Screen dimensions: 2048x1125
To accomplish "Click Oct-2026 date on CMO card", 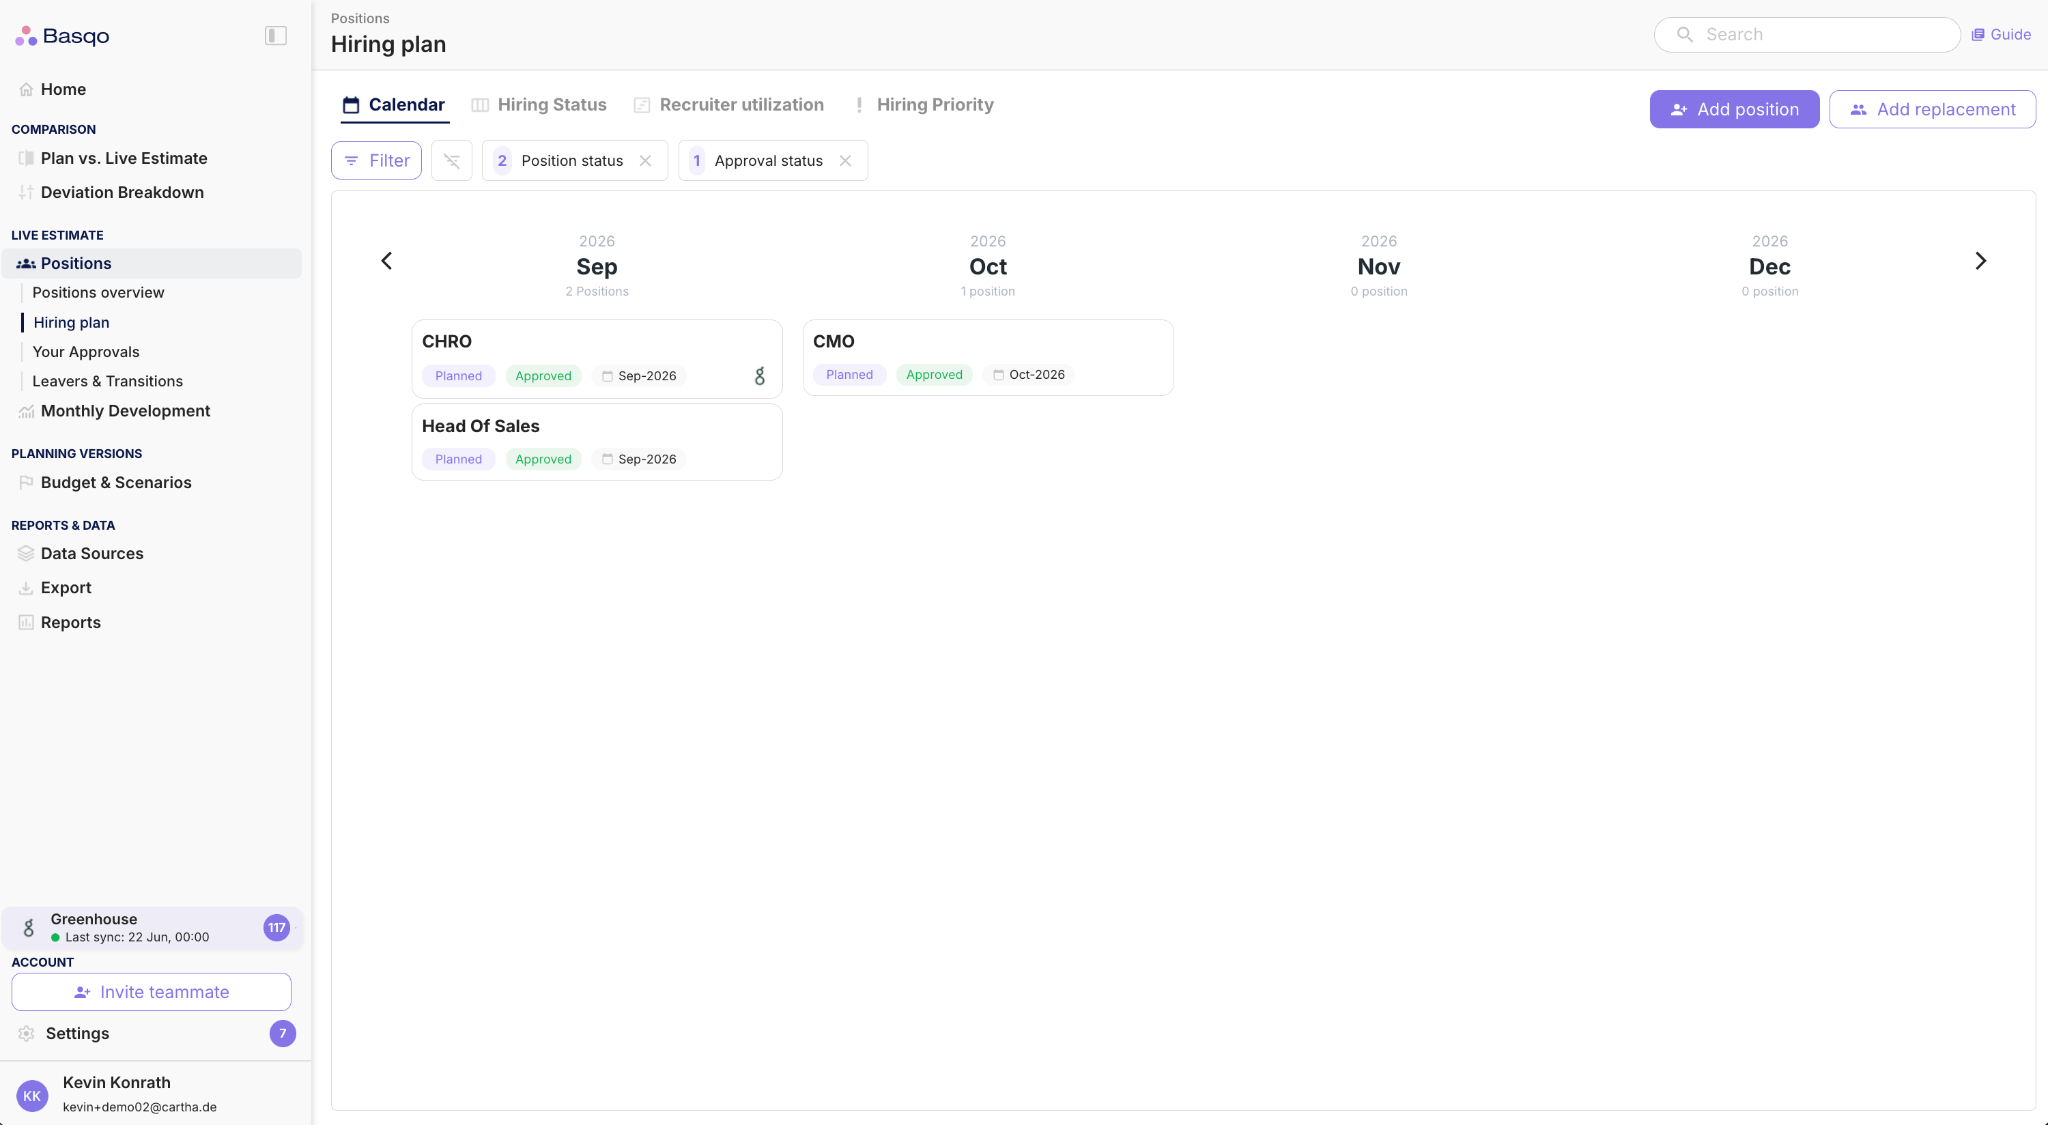I will click(1029, 375).
